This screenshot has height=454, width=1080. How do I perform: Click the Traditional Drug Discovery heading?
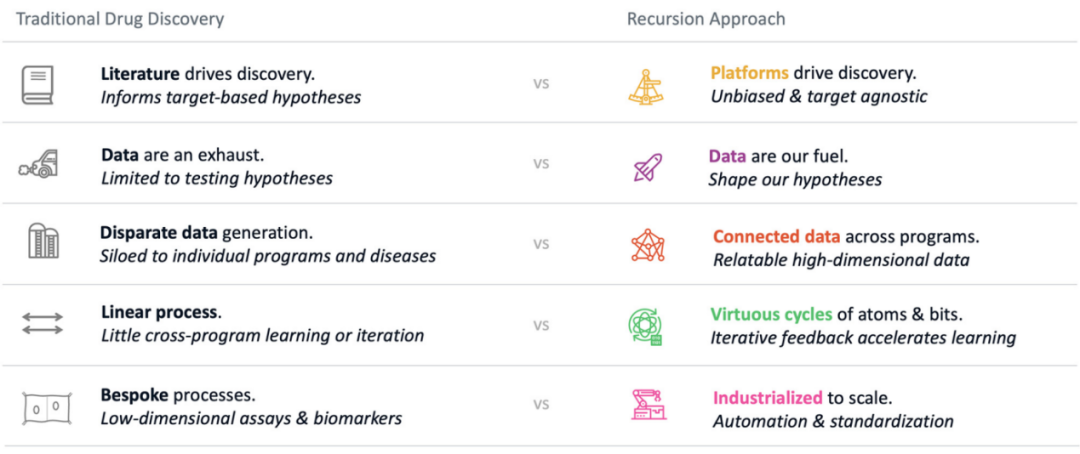[x=120, y=19]
